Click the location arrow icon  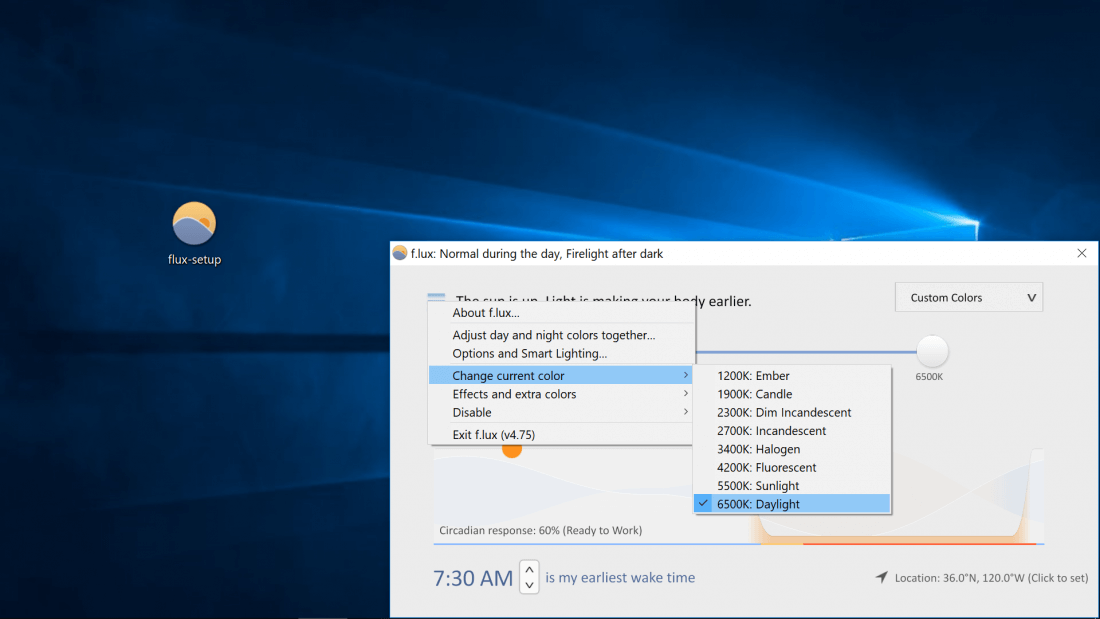(881, 577)
